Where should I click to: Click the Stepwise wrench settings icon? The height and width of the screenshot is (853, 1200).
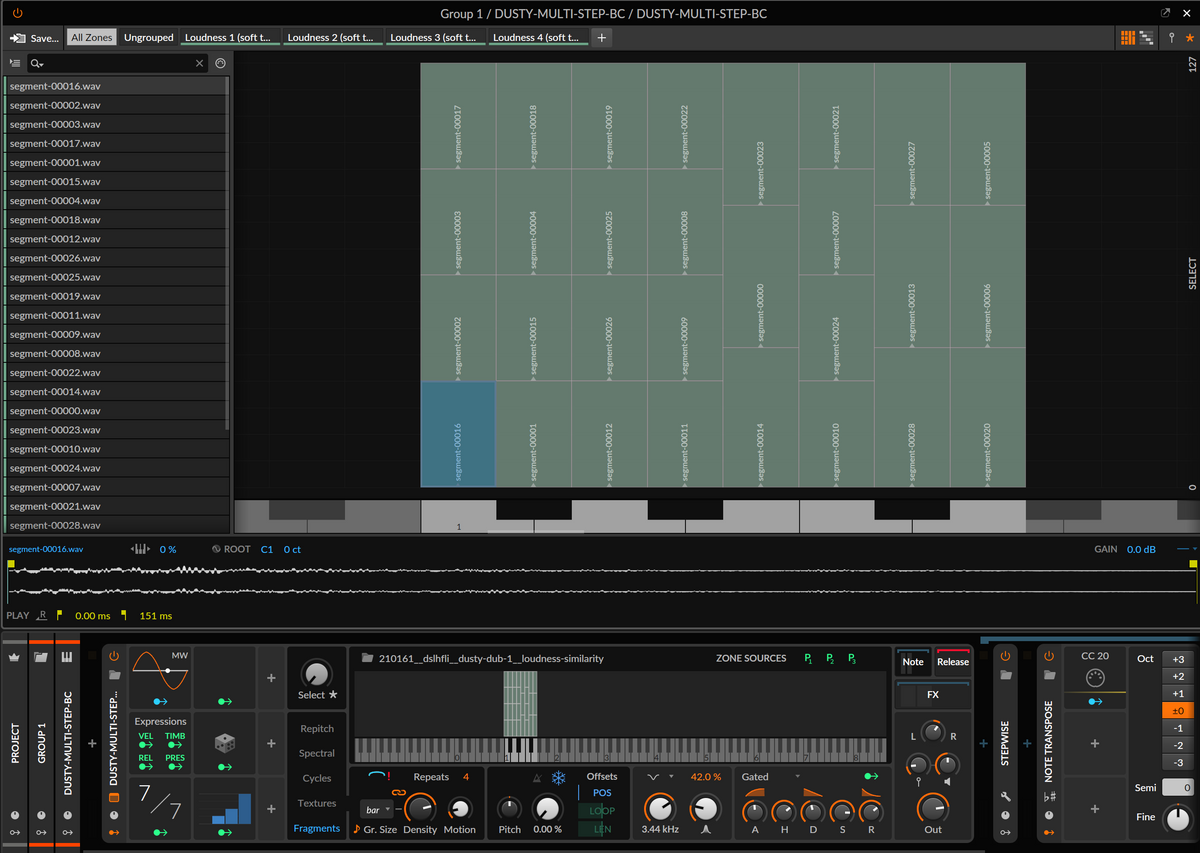coord(1006,797)
